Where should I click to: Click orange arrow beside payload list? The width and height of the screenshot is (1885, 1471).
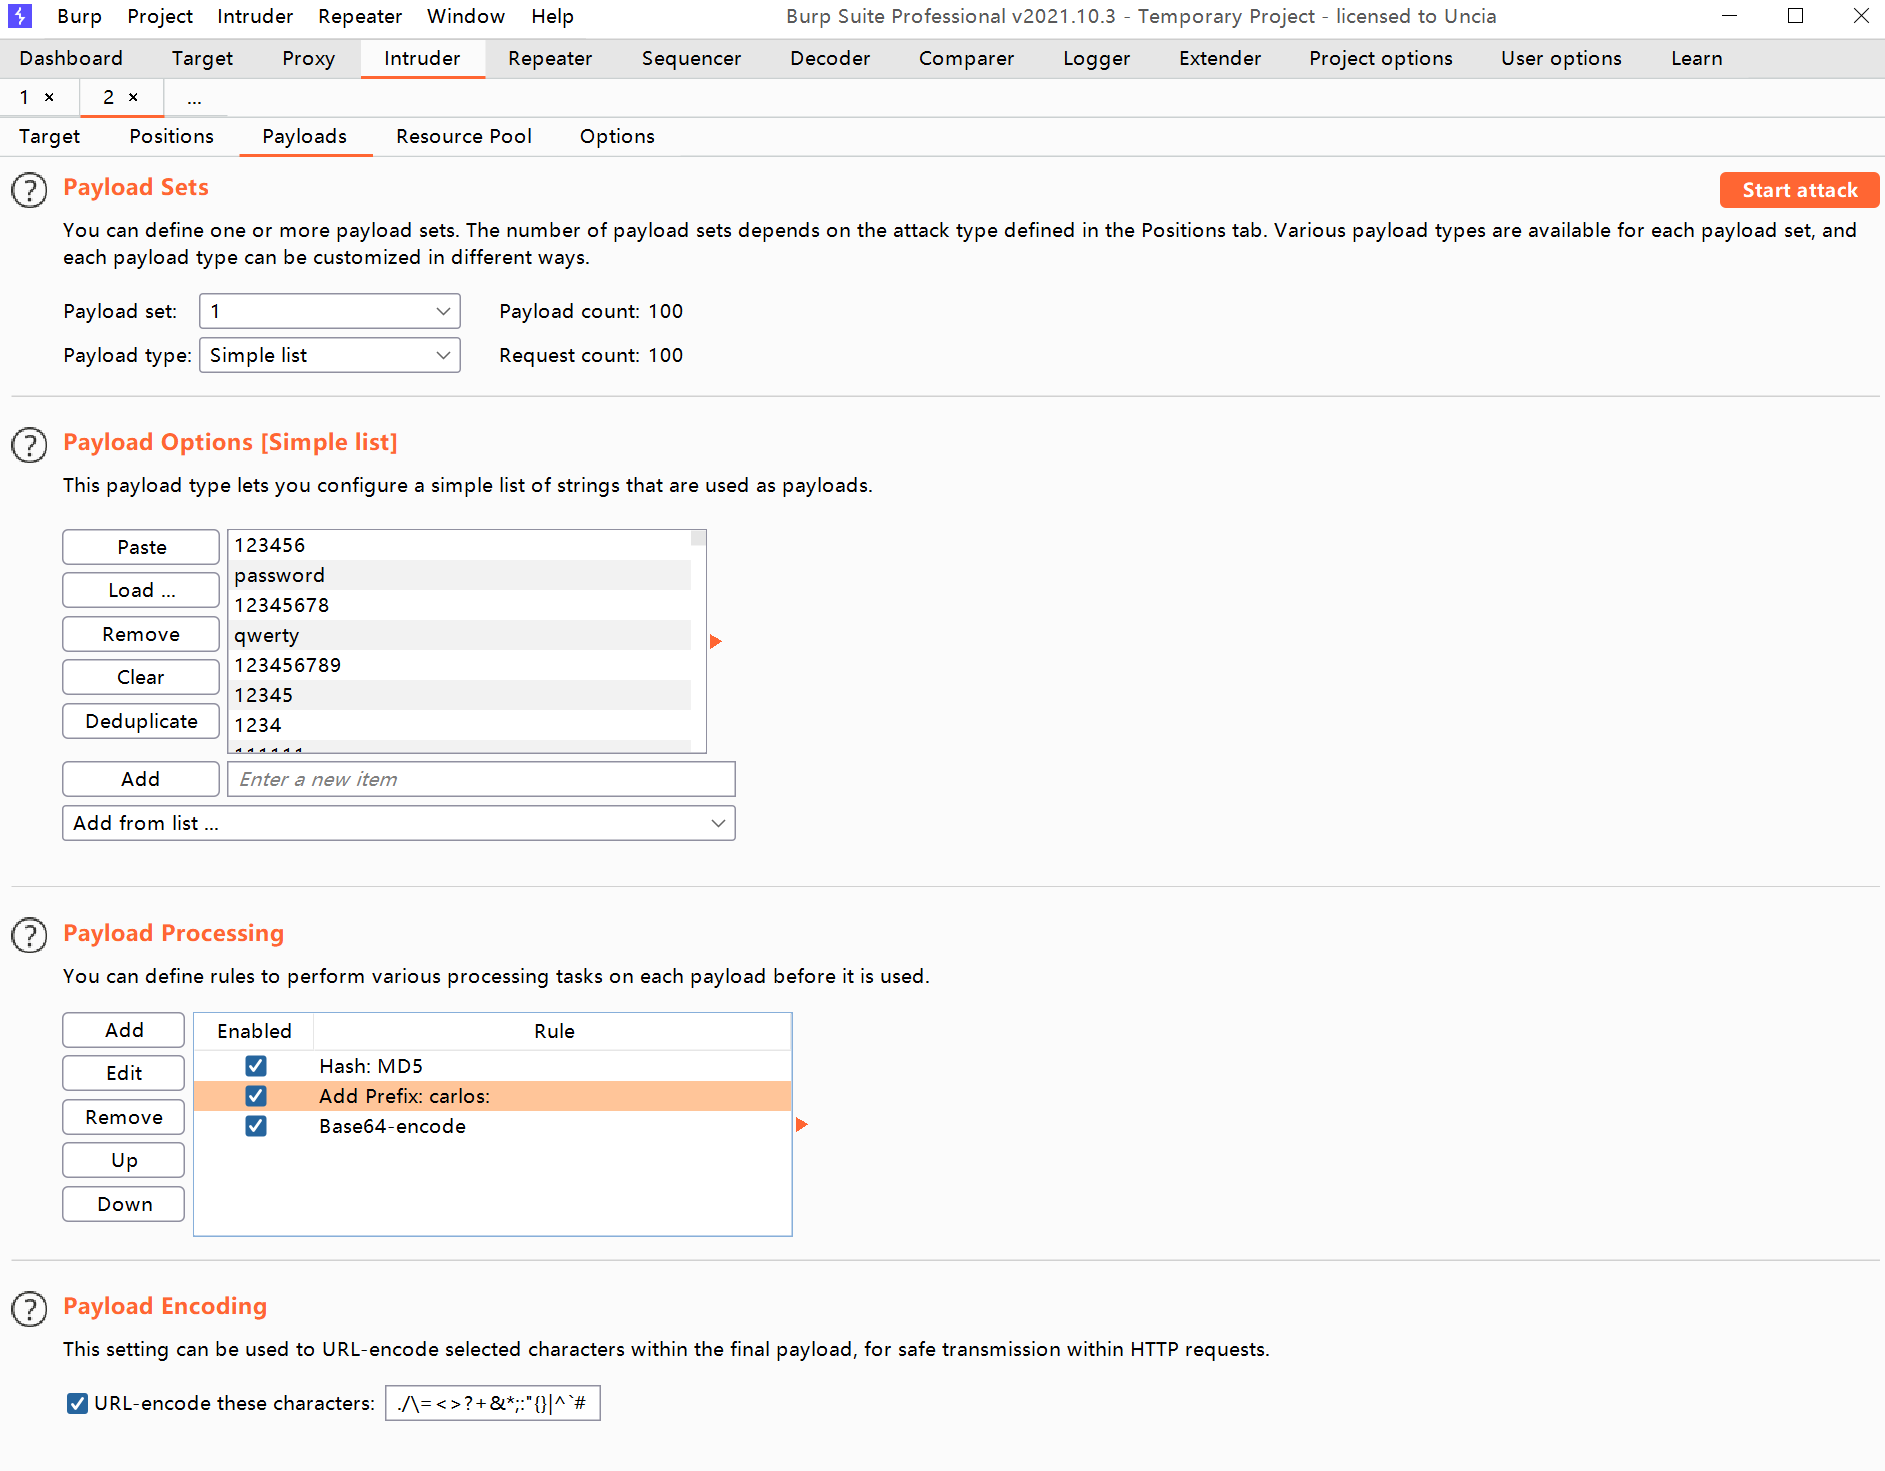tap(715, 641)
